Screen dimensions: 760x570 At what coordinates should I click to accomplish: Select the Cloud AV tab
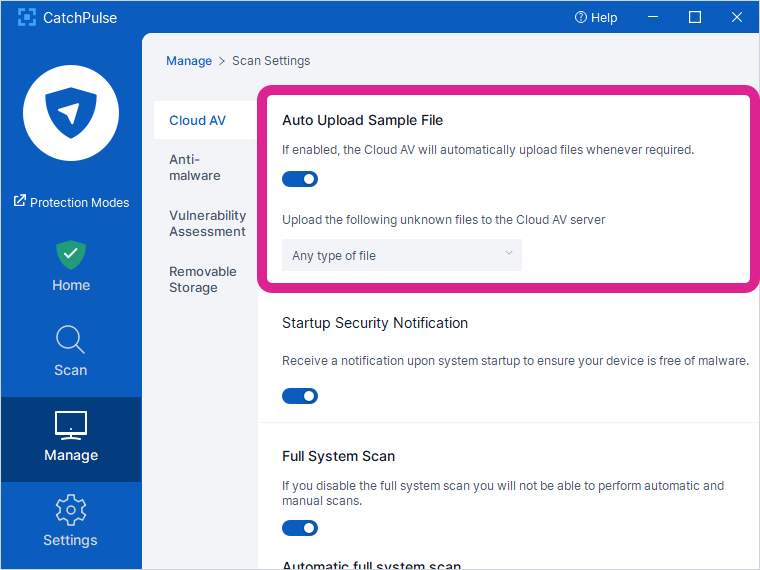(x=205, y=120)
